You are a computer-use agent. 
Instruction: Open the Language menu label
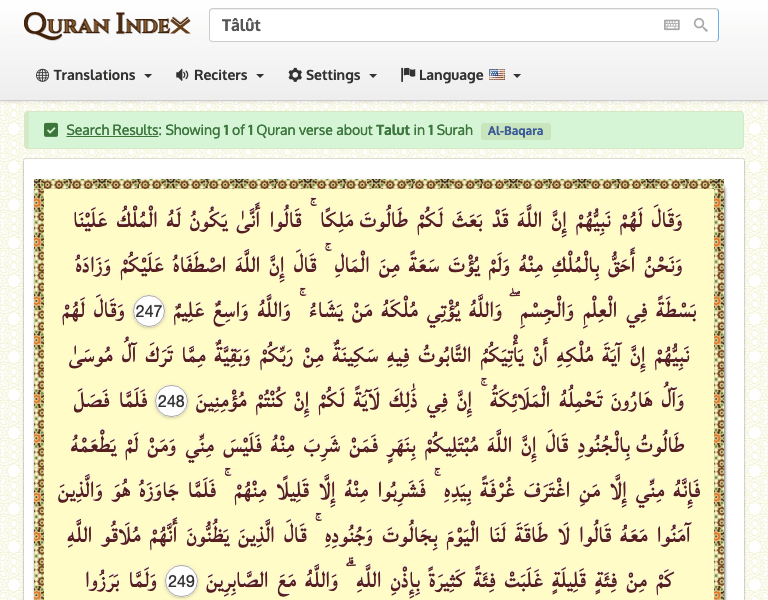(x=450, y=75)
